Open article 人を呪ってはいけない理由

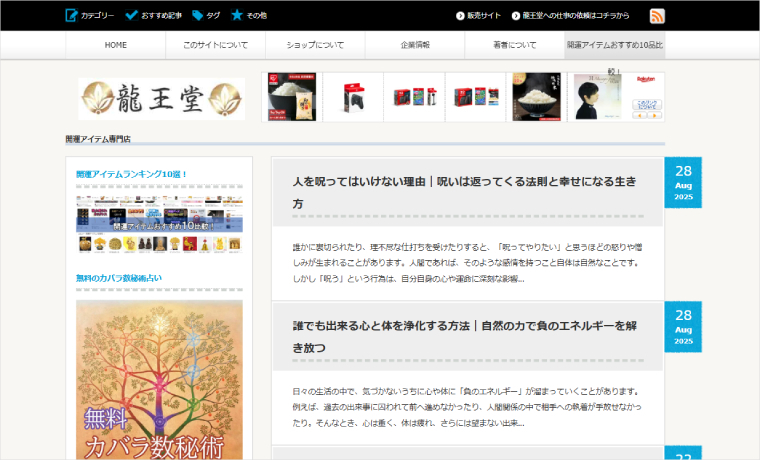pos(464,192)
